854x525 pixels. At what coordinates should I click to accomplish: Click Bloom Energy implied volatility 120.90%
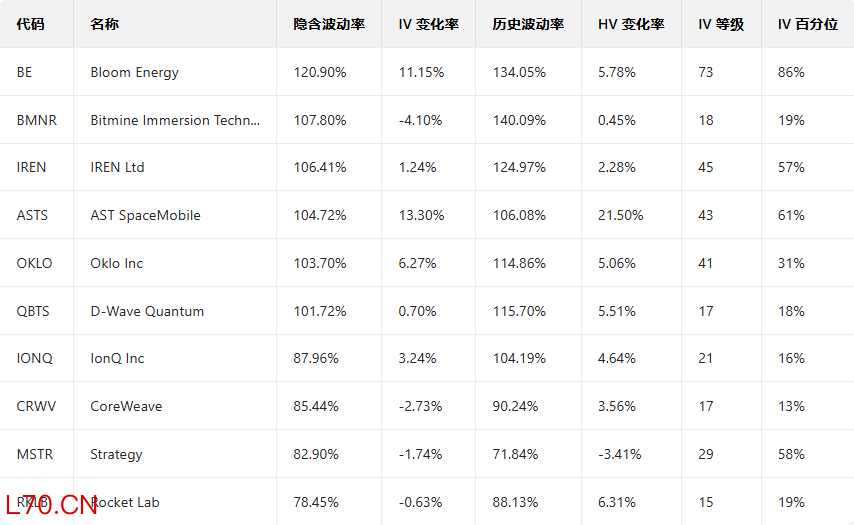[x=320, y=72]
